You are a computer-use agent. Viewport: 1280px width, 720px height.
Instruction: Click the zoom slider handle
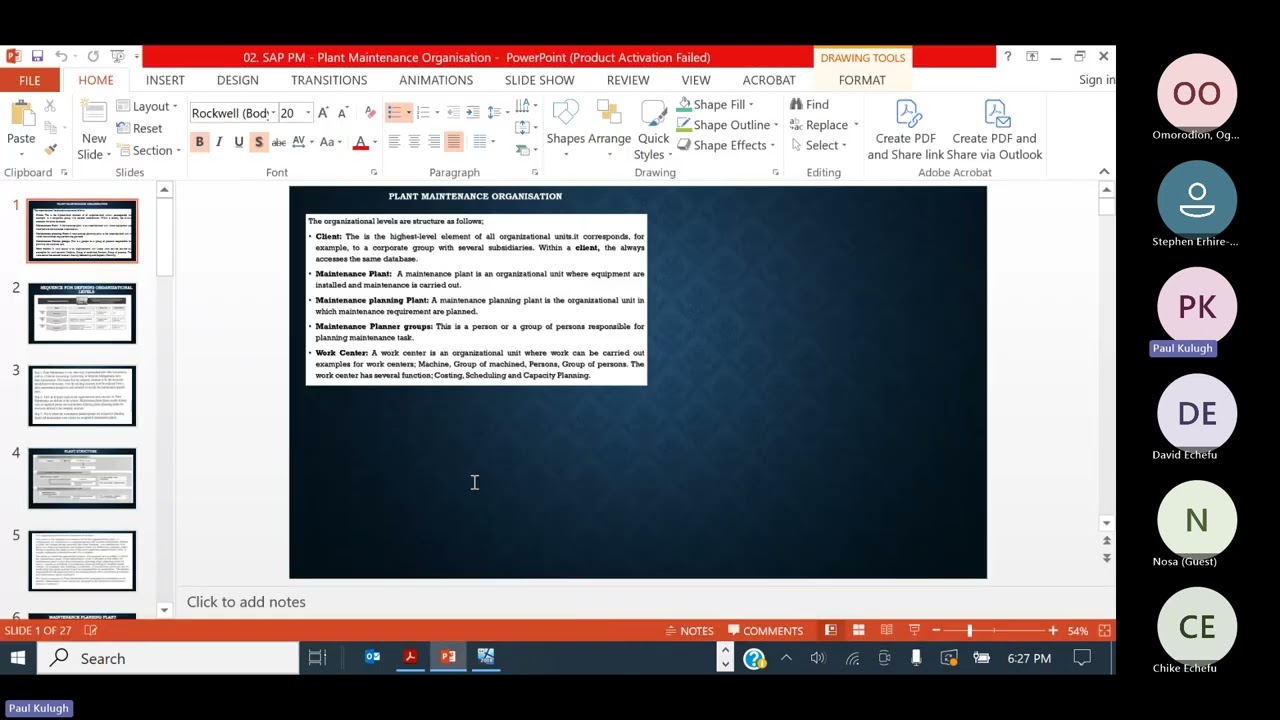click(x=969, y=630)
